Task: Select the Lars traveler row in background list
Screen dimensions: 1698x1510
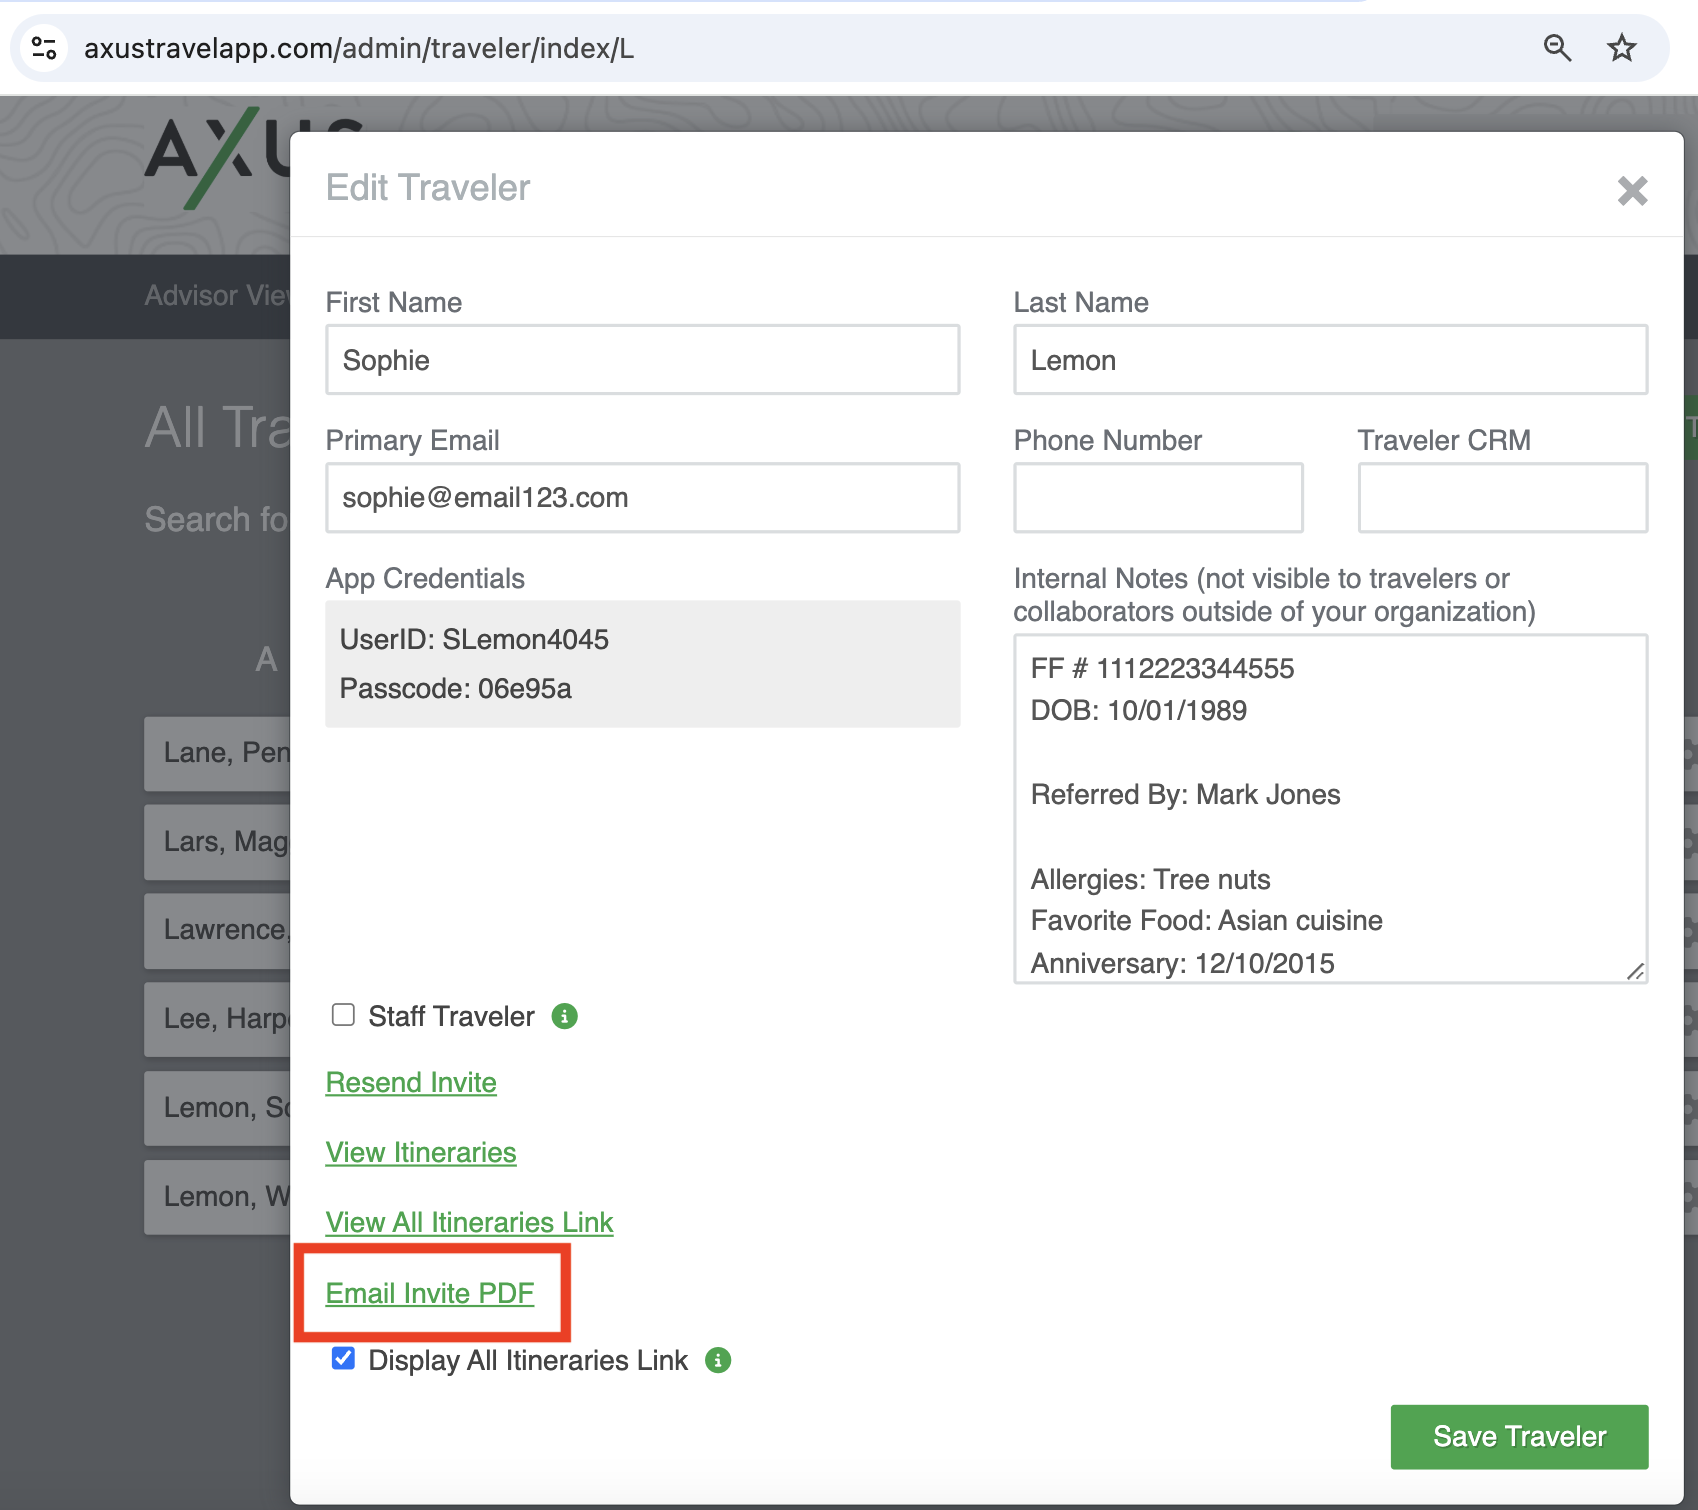Action: 217,842
